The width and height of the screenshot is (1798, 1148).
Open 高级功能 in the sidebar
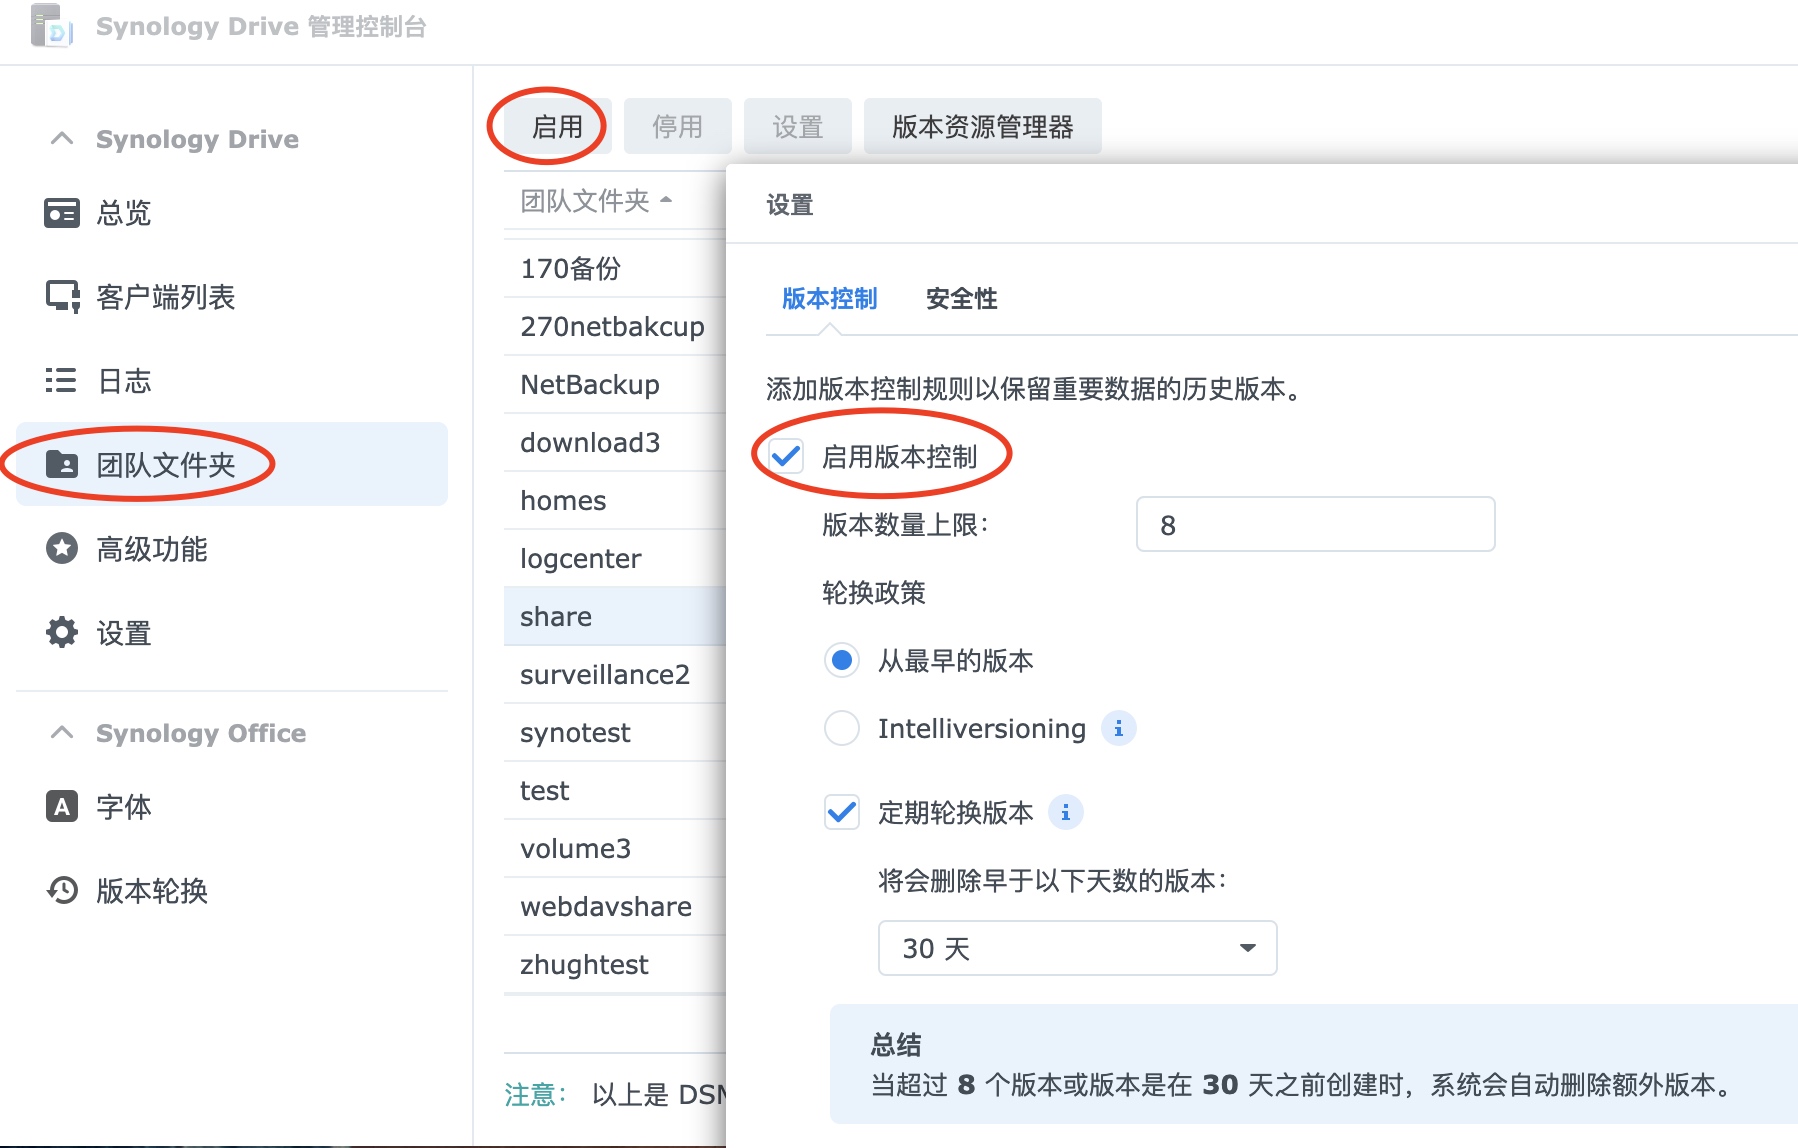pyautogui.click(x=232, y=549)
